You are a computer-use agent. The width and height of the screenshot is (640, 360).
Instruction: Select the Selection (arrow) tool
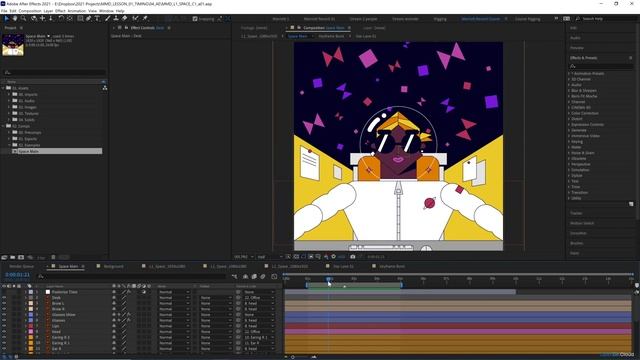(x=7, y=18)
